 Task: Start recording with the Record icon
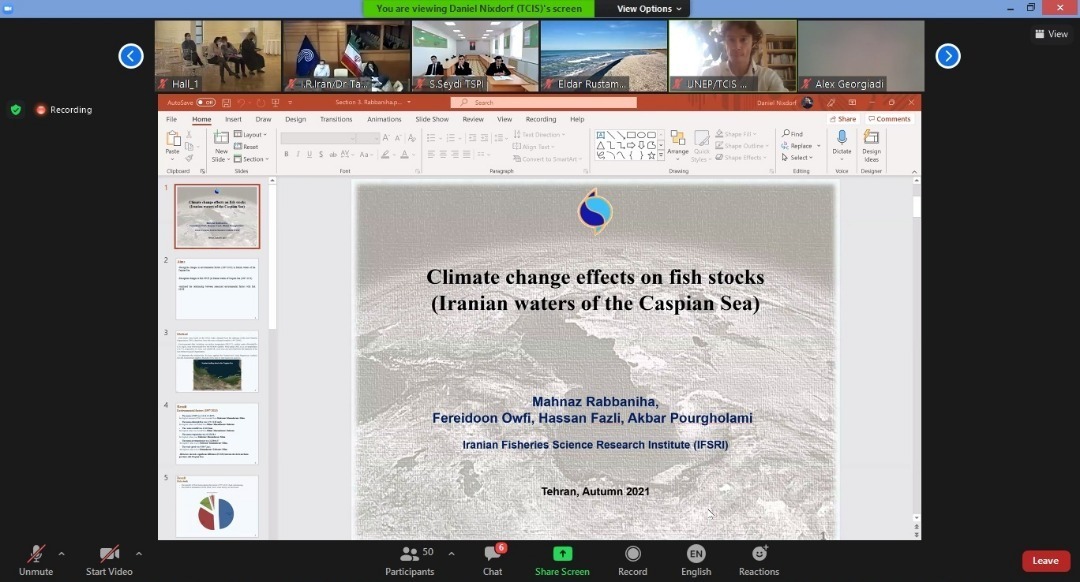(x=632, y=554)
